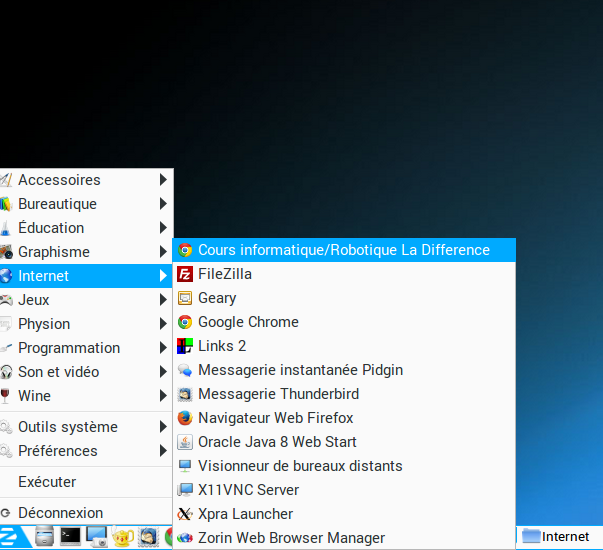Click the Internet globe icon
This screenshot has height=550, width=603.
[6, 276]
